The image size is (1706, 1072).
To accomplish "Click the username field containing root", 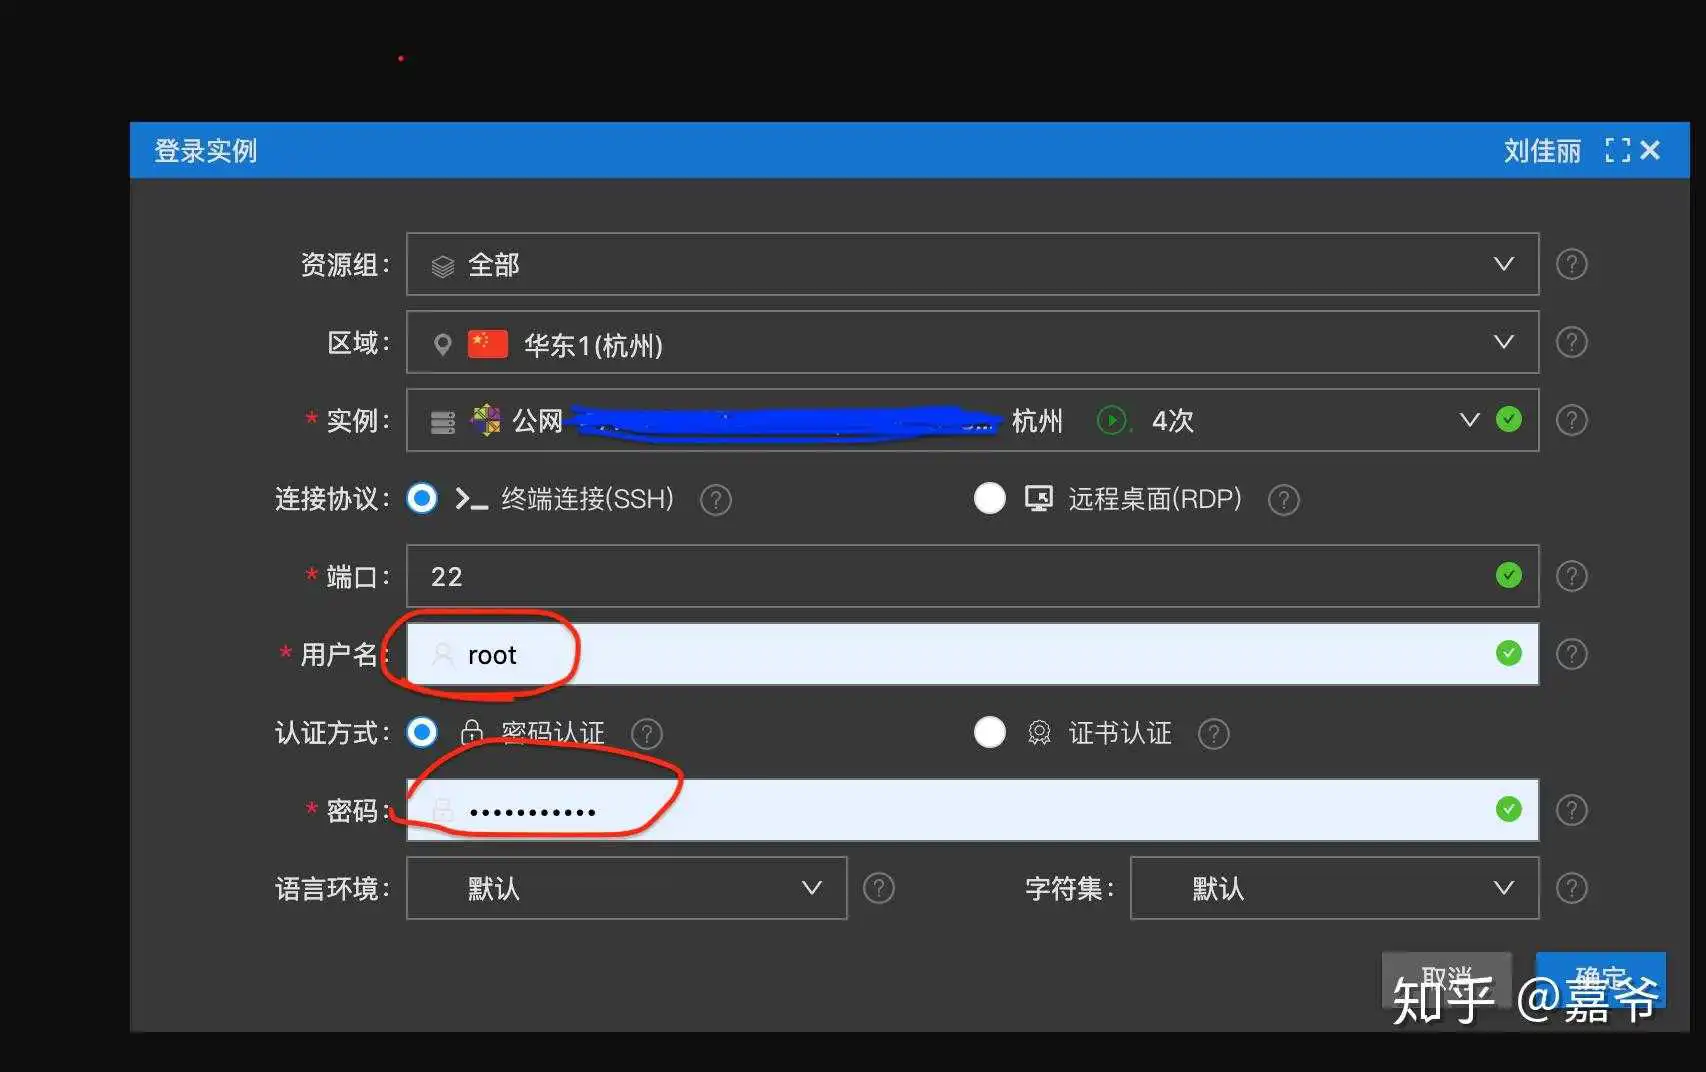I will (x=972, y=654).
